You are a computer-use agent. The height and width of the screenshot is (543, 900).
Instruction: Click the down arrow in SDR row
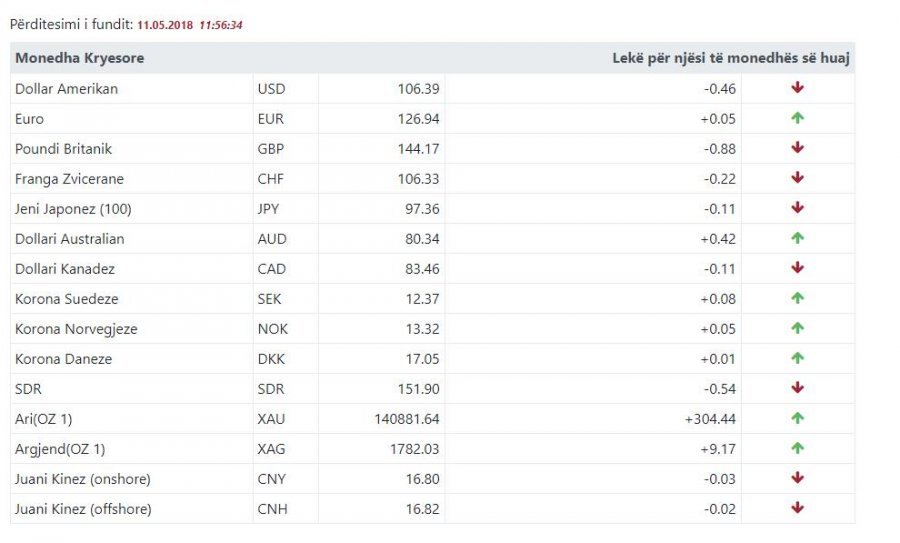pos(797,387)
